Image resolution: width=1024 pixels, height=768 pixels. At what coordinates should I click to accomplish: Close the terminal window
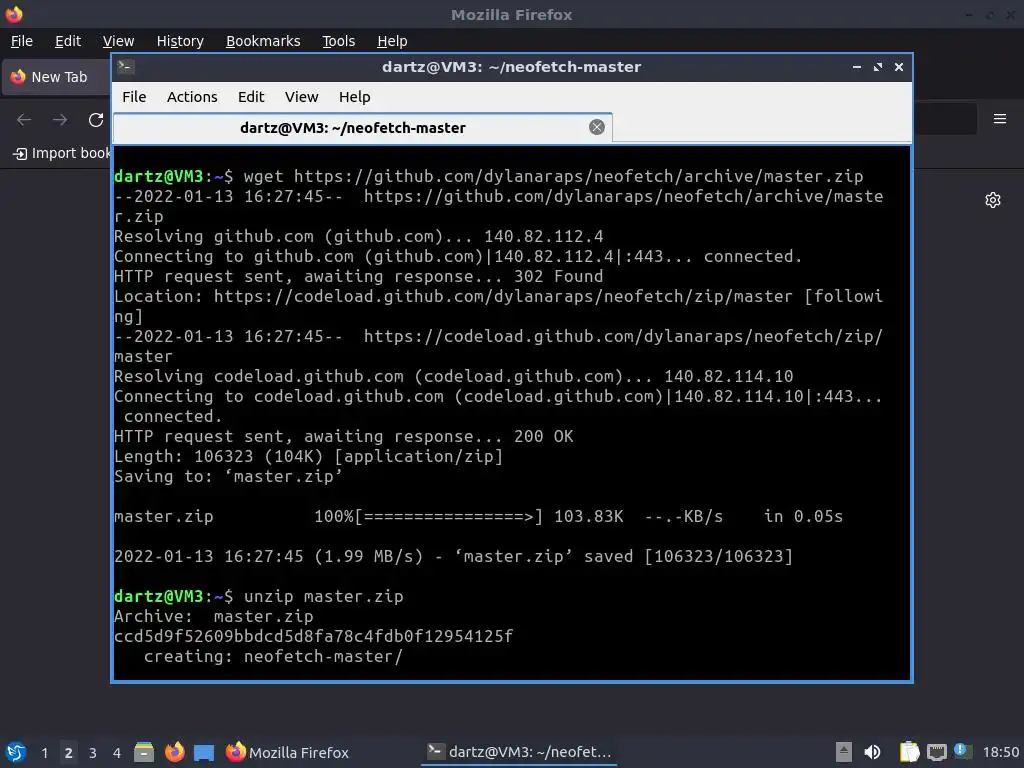[x=899, y=67]
